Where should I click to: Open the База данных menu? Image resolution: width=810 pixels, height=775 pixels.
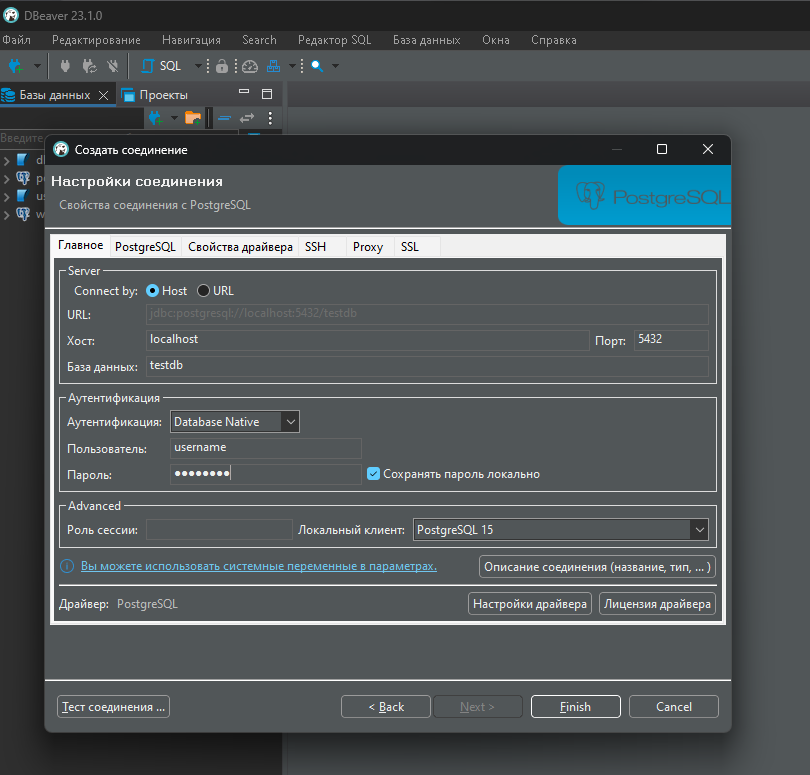click(x=427, y=40)
